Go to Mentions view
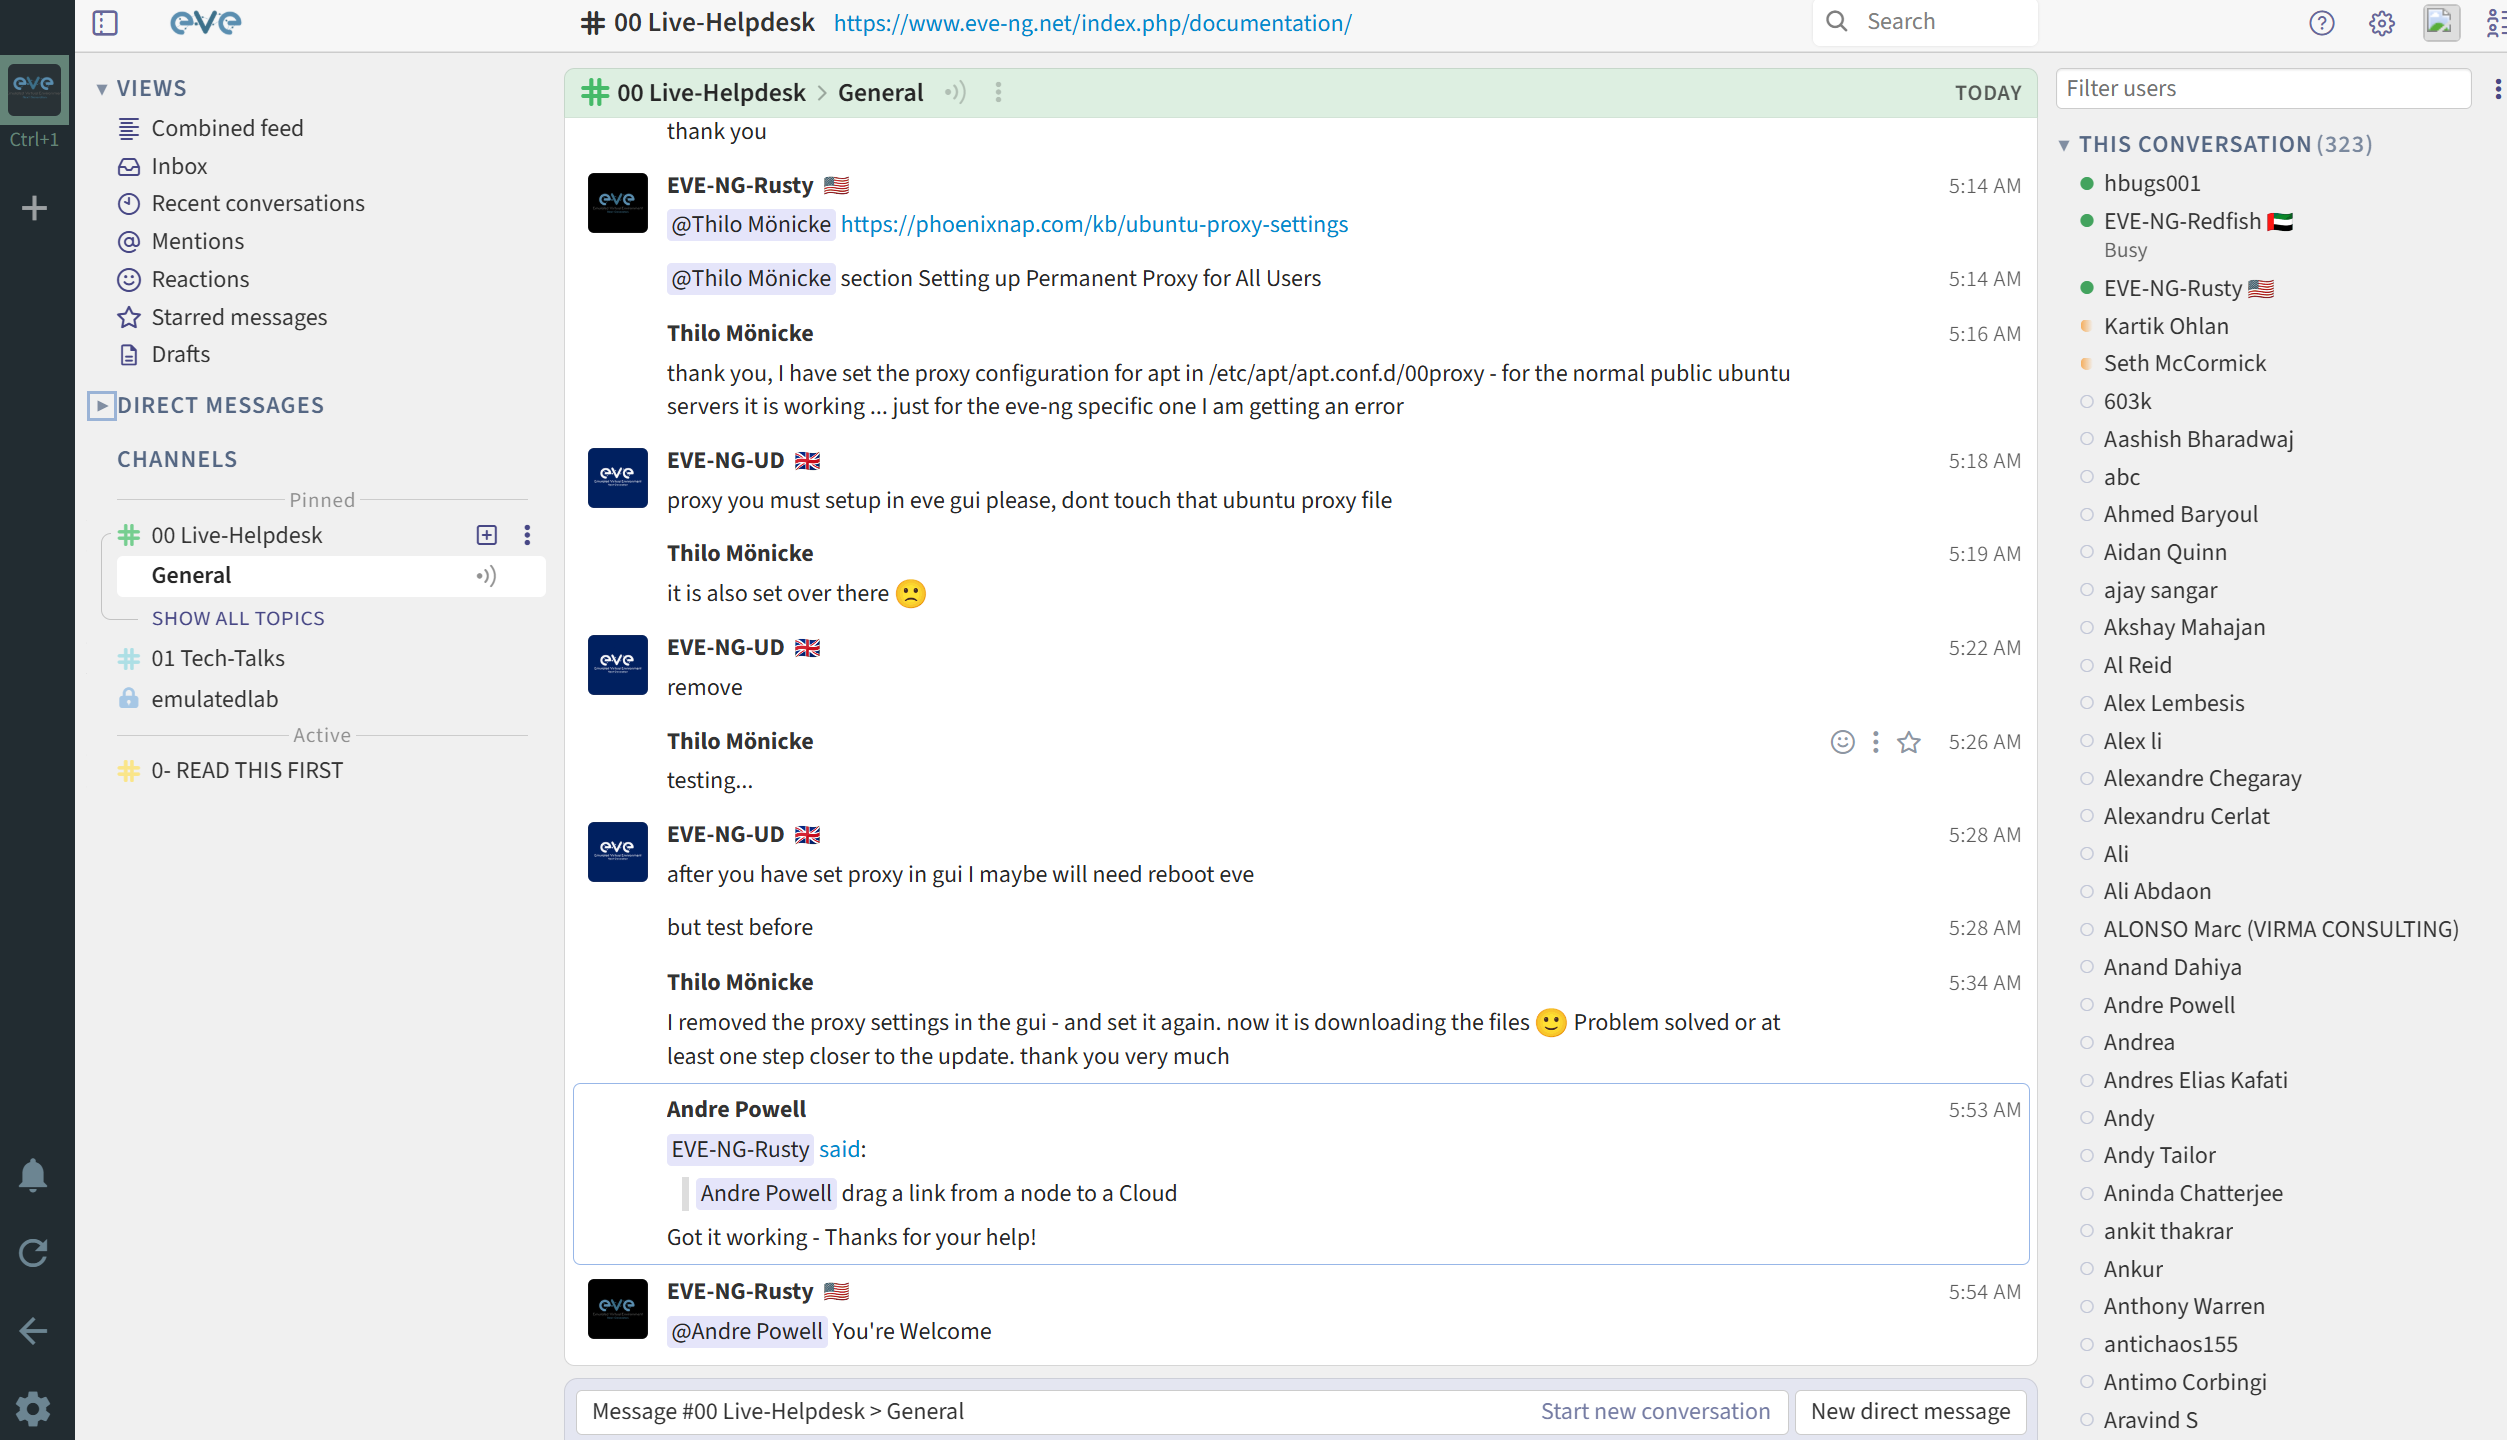 (x=197, y=241)
